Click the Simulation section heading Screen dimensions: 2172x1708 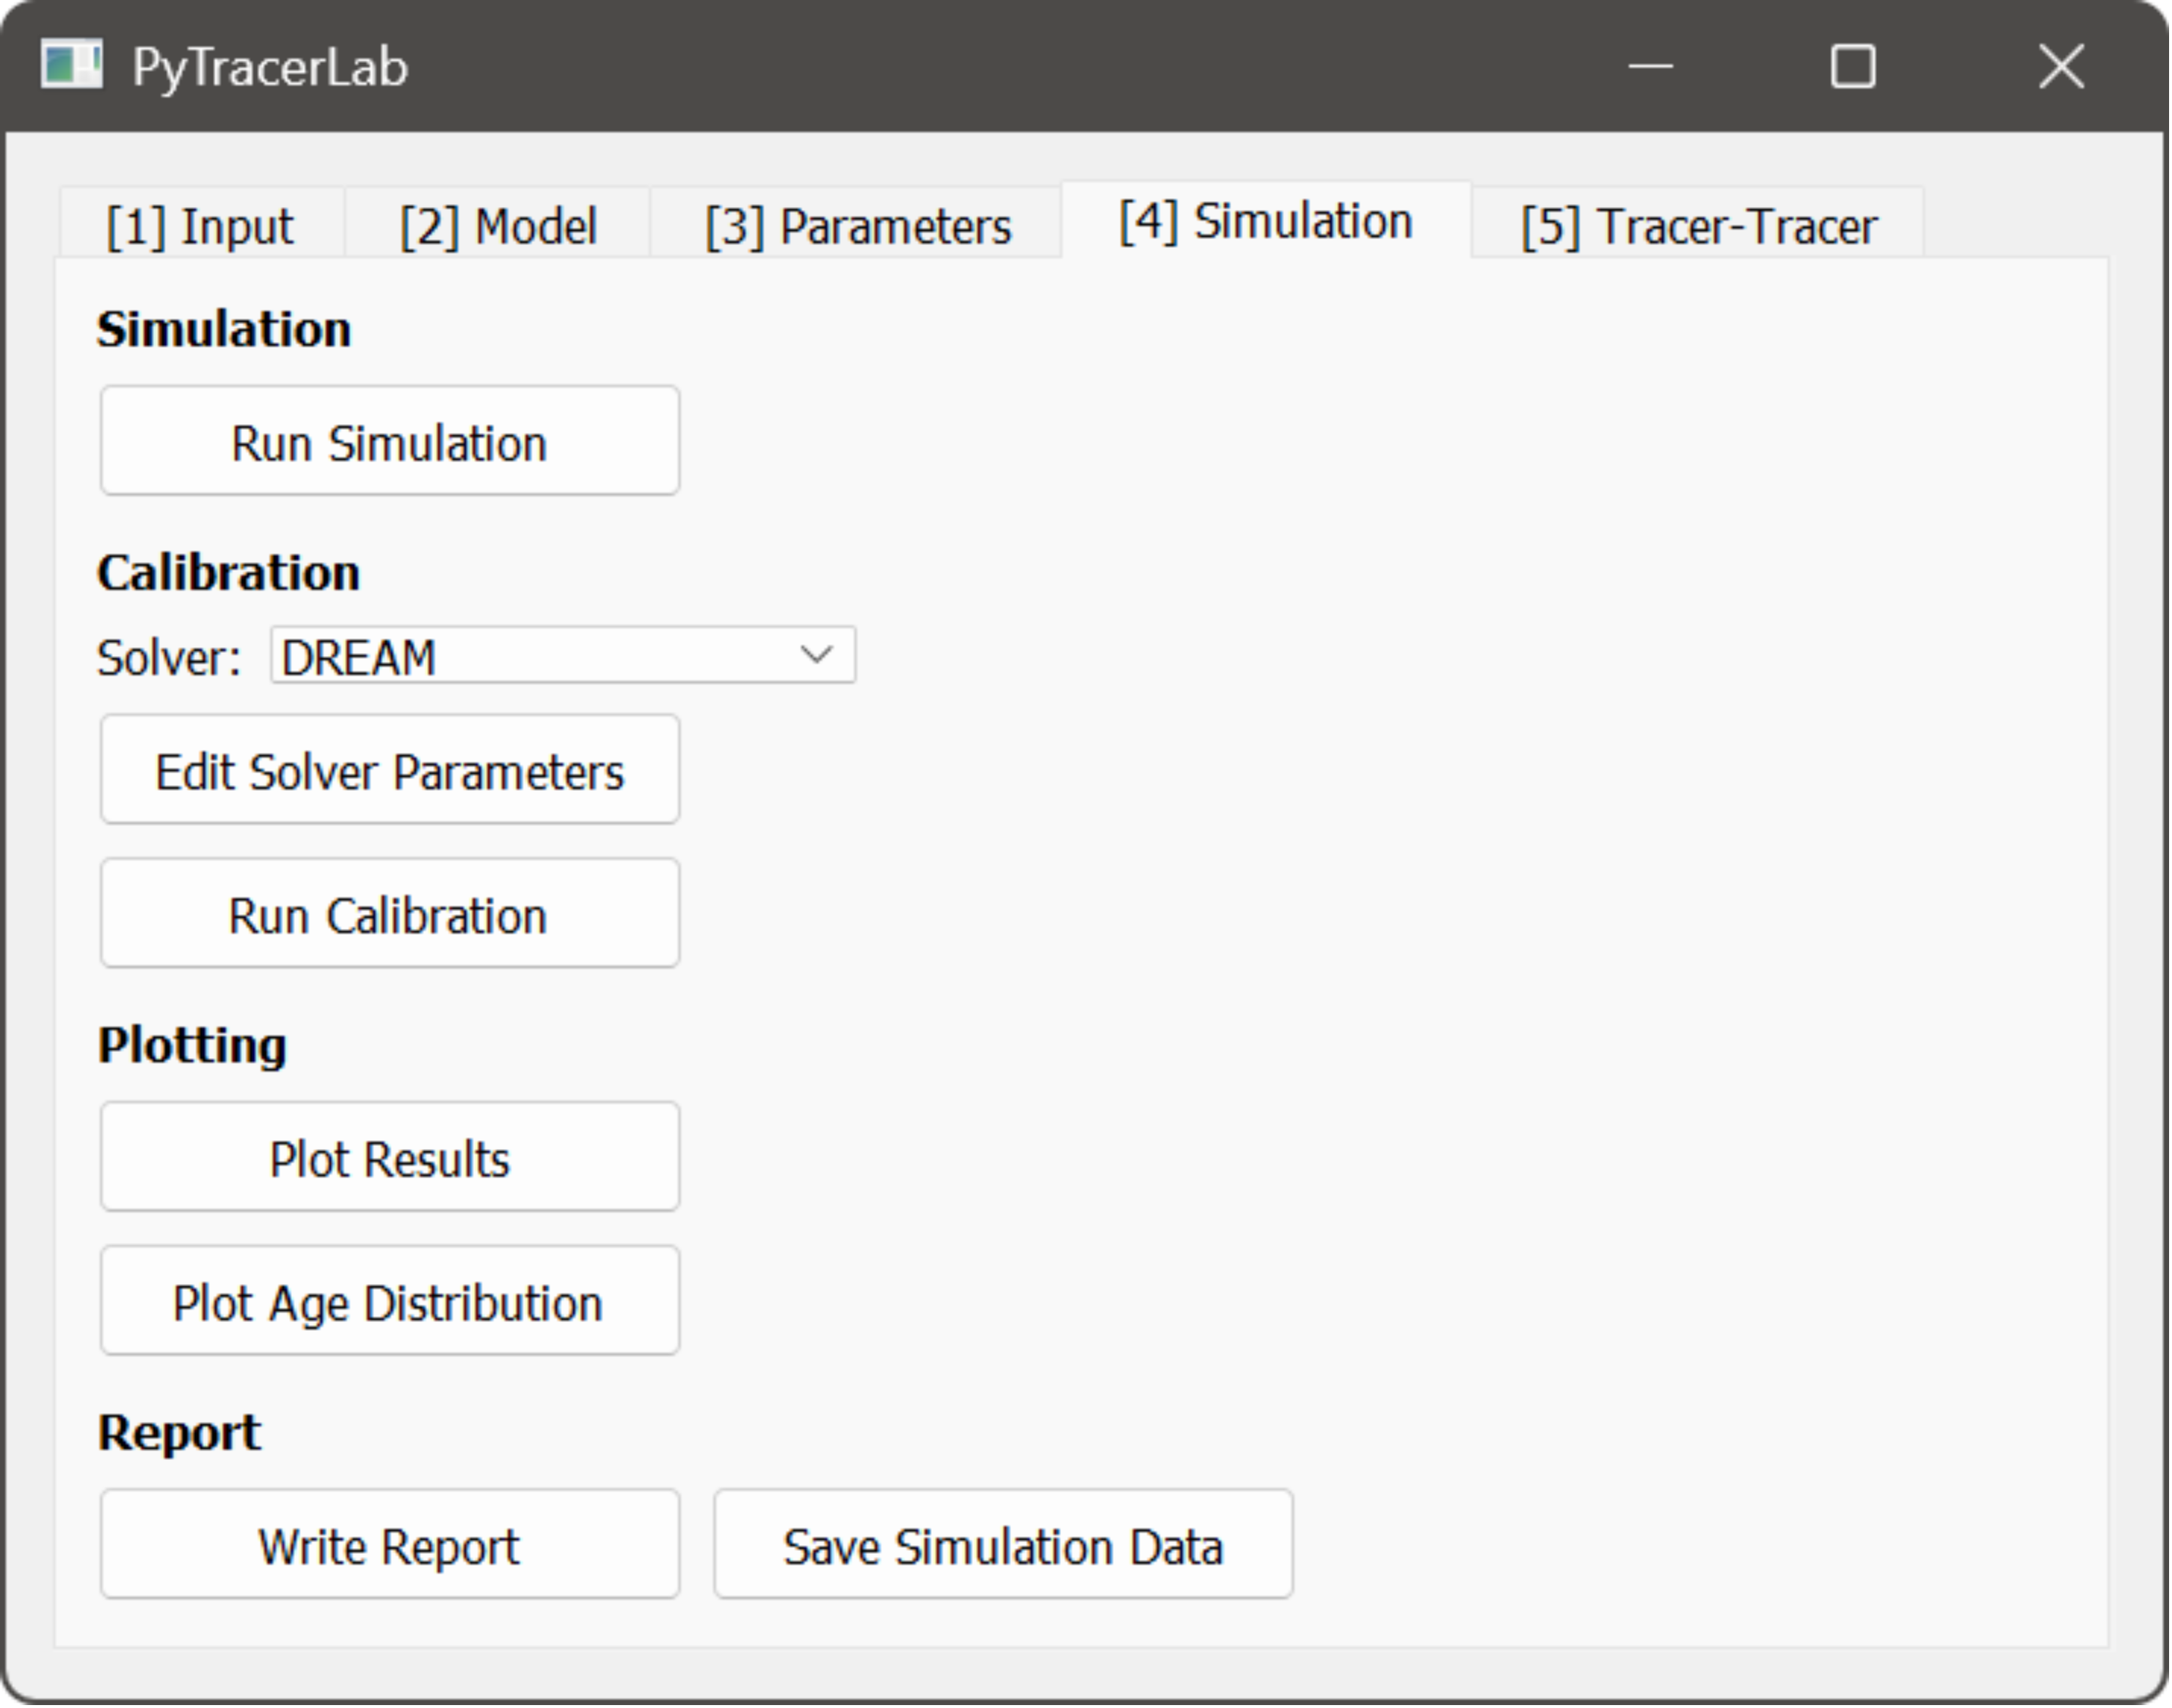(224, 328)
